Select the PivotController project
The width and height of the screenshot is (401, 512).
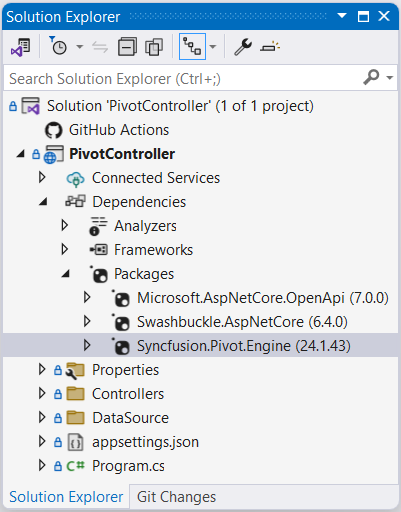click(122, 154)
